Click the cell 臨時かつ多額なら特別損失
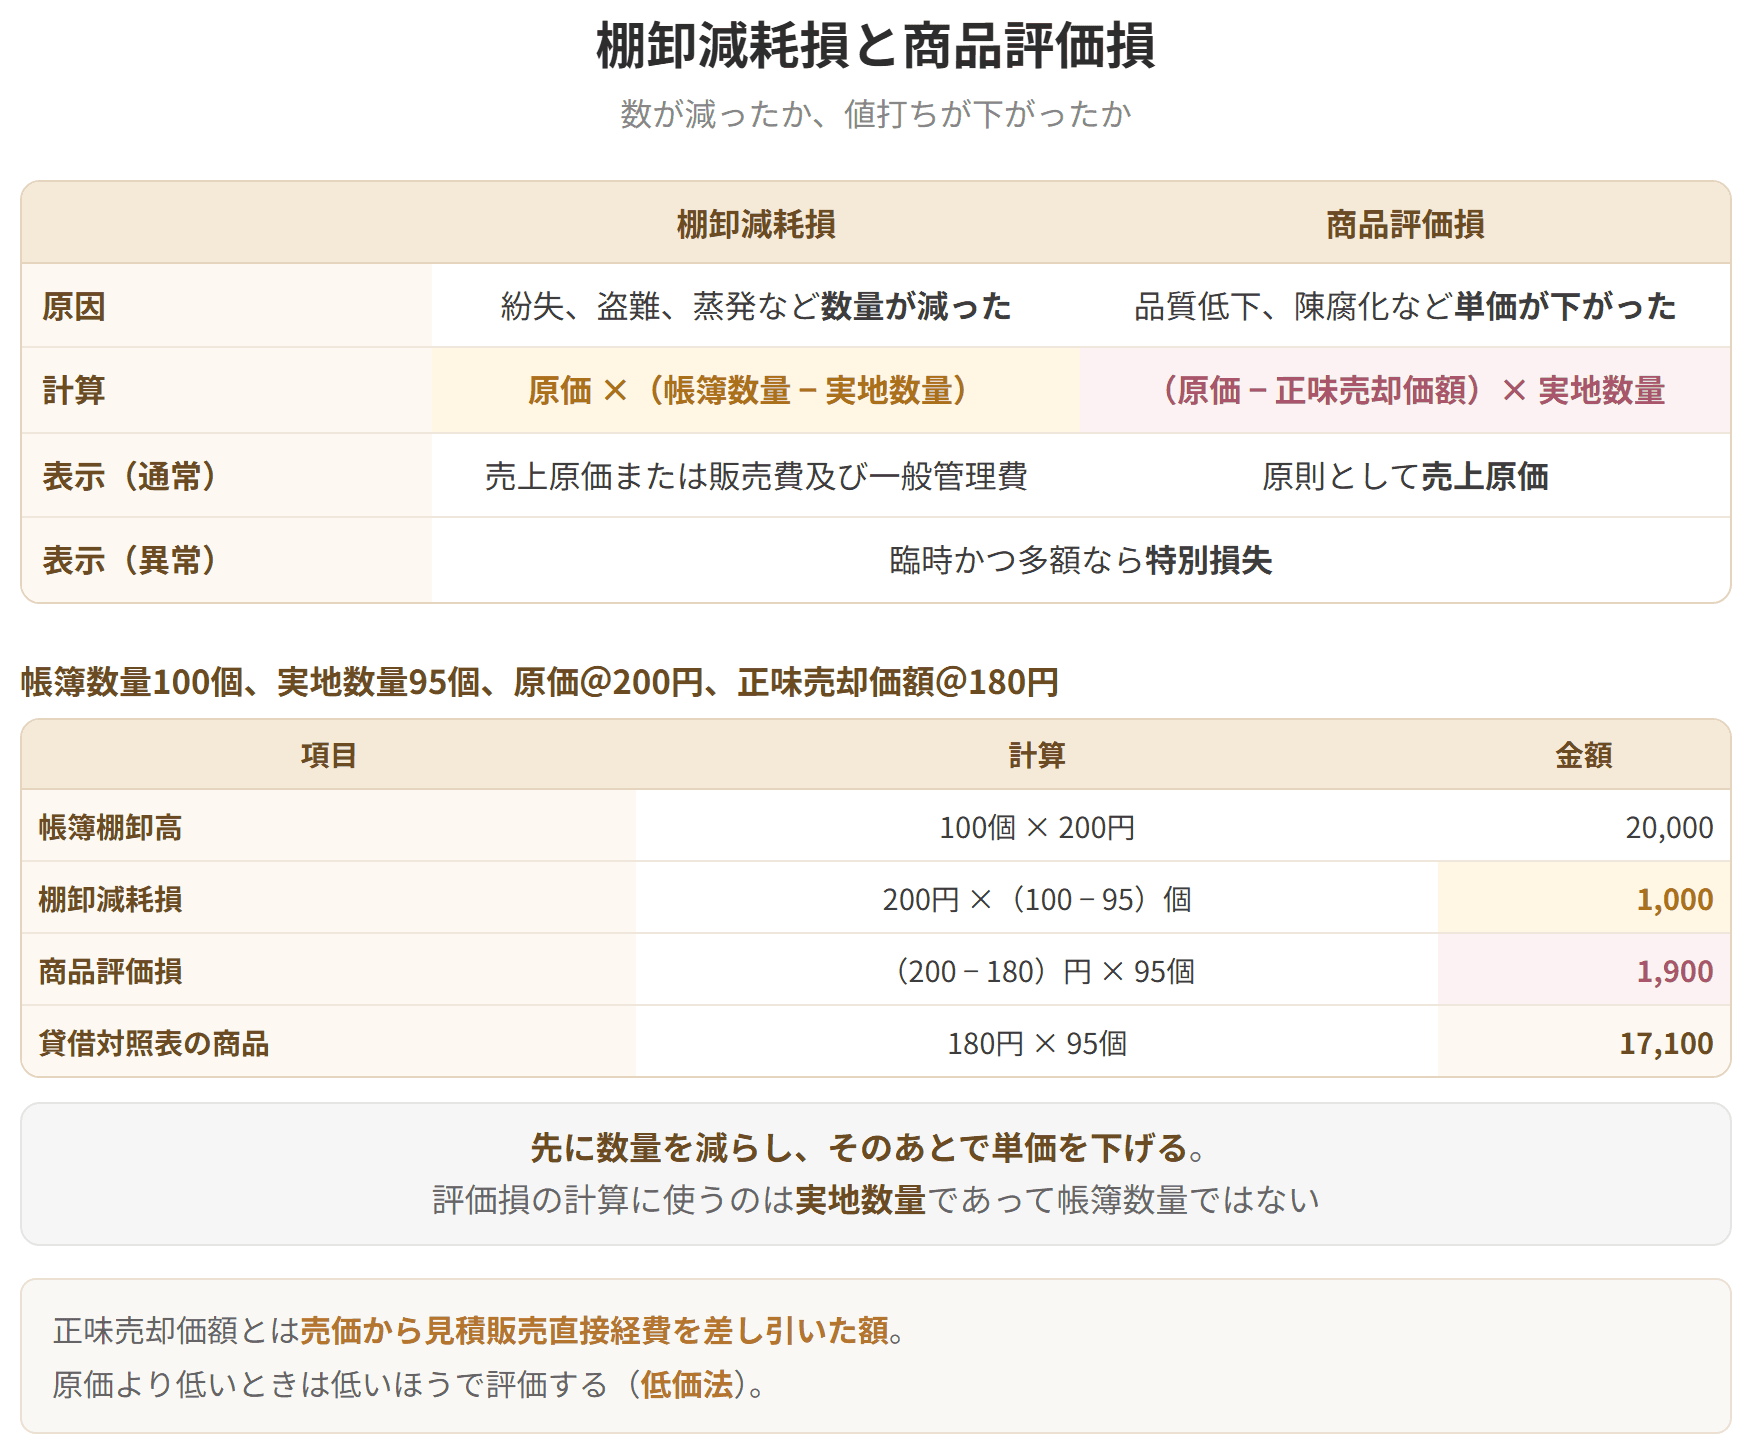Image resolution: width=1752 pixels, height=1454 pixels. (1081, 560)
